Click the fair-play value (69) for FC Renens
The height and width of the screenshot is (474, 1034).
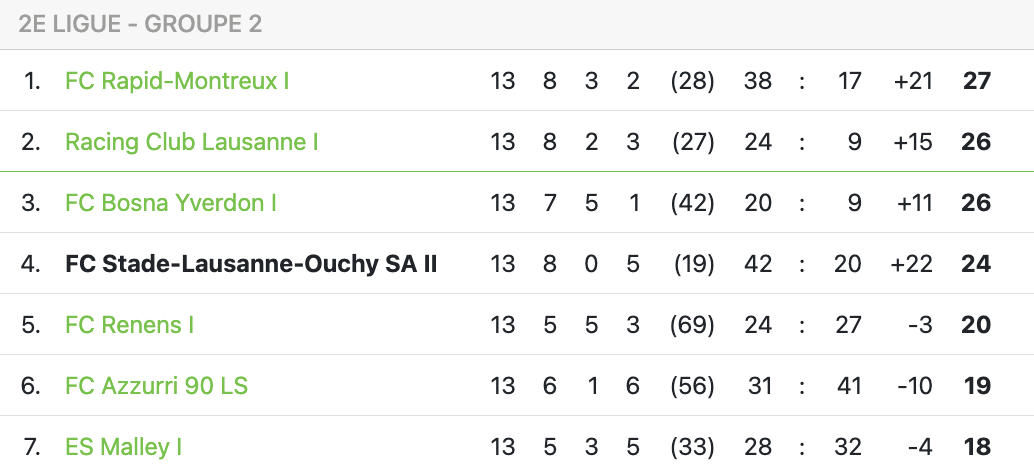pyautogui.click(x=692, y=325)
